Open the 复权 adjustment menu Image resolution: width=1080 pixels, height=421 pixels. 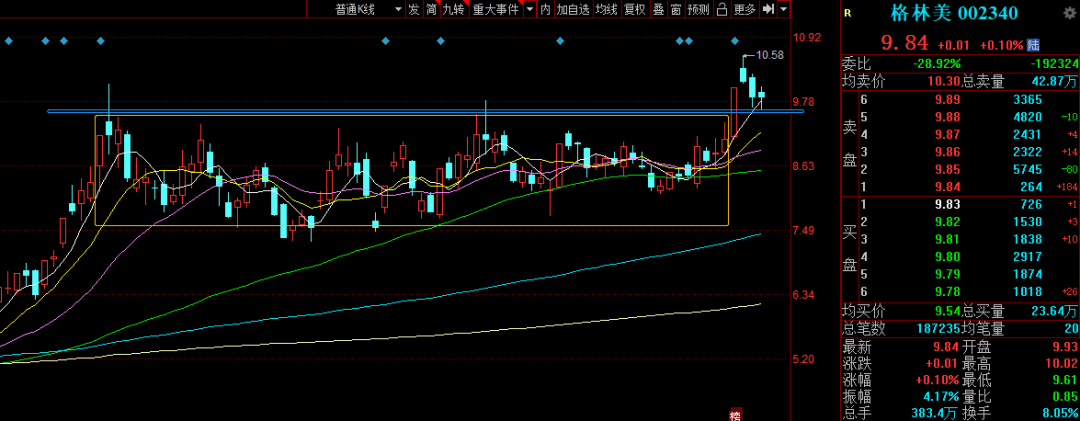point(634,9)
